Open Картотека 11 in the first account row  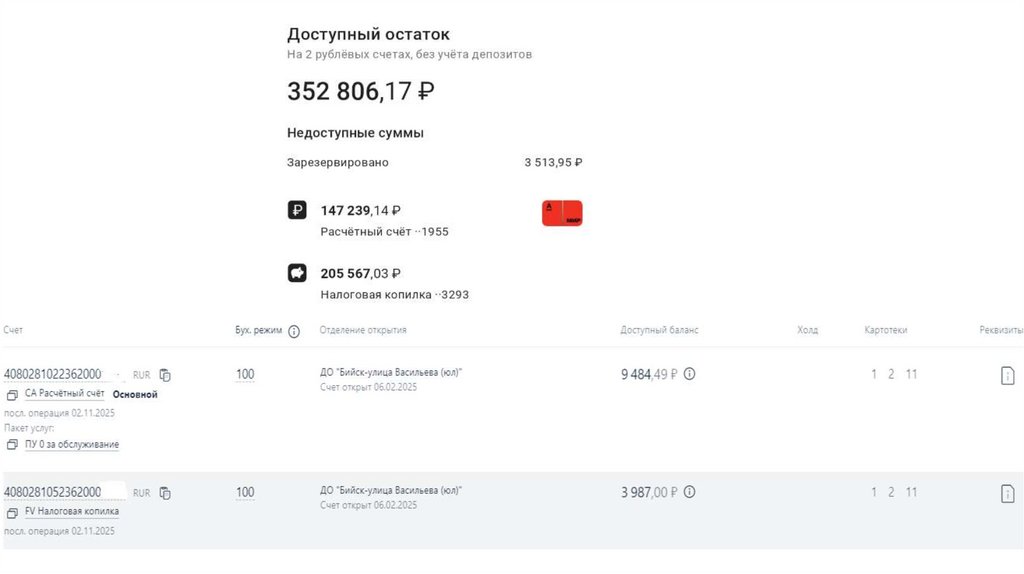911,375
